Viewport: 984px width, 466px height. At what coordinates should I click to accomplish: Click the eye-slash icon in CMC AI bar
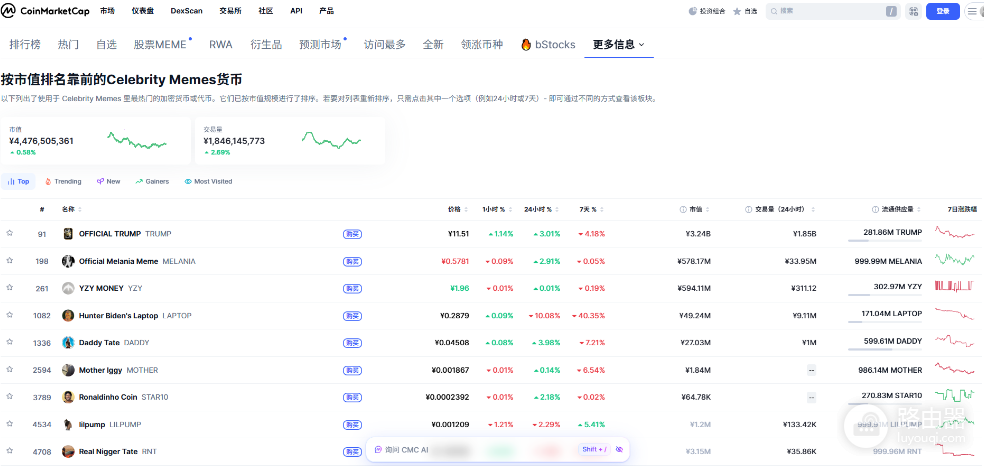click(x=619, y=450)
